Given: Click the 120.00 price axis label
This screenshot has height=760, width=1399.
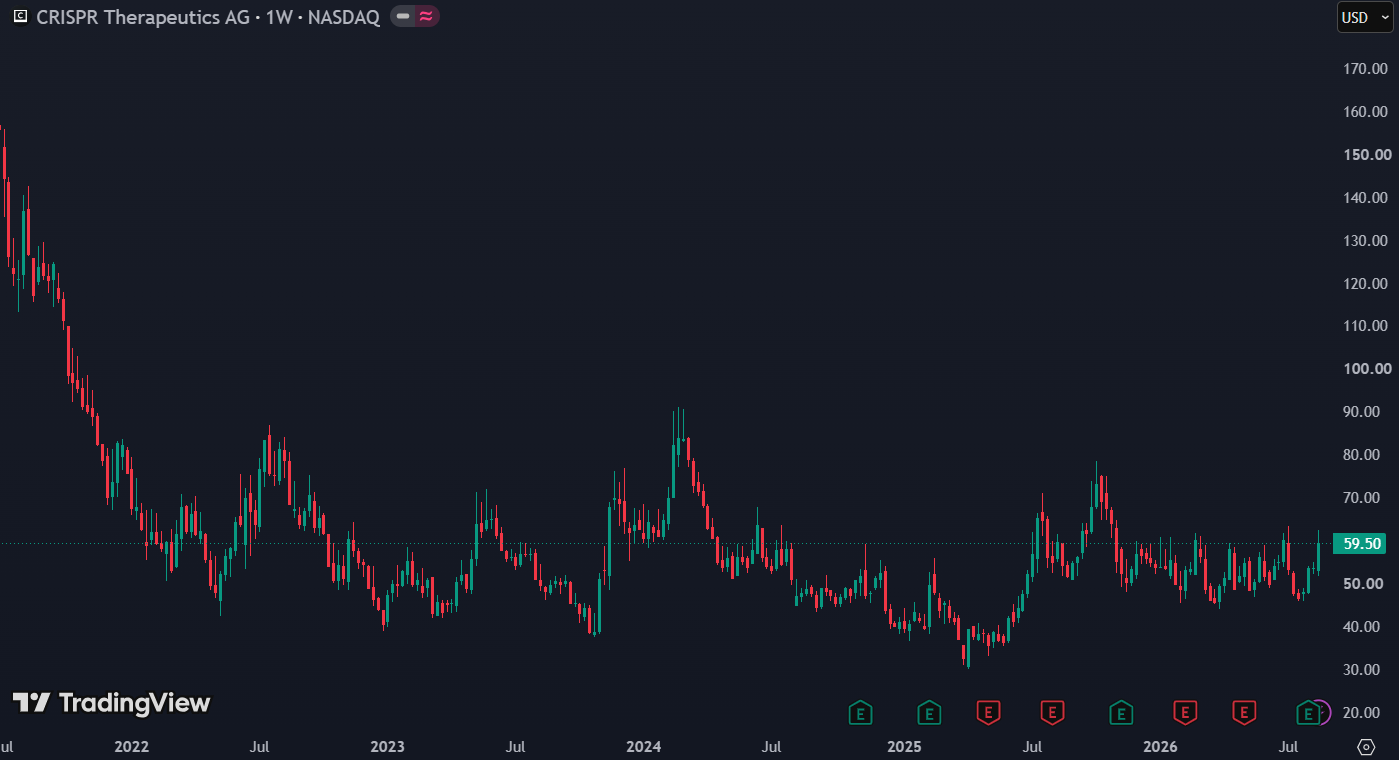Looking at the screenshot, I should pyautogui.click(x=1367, y=284).
